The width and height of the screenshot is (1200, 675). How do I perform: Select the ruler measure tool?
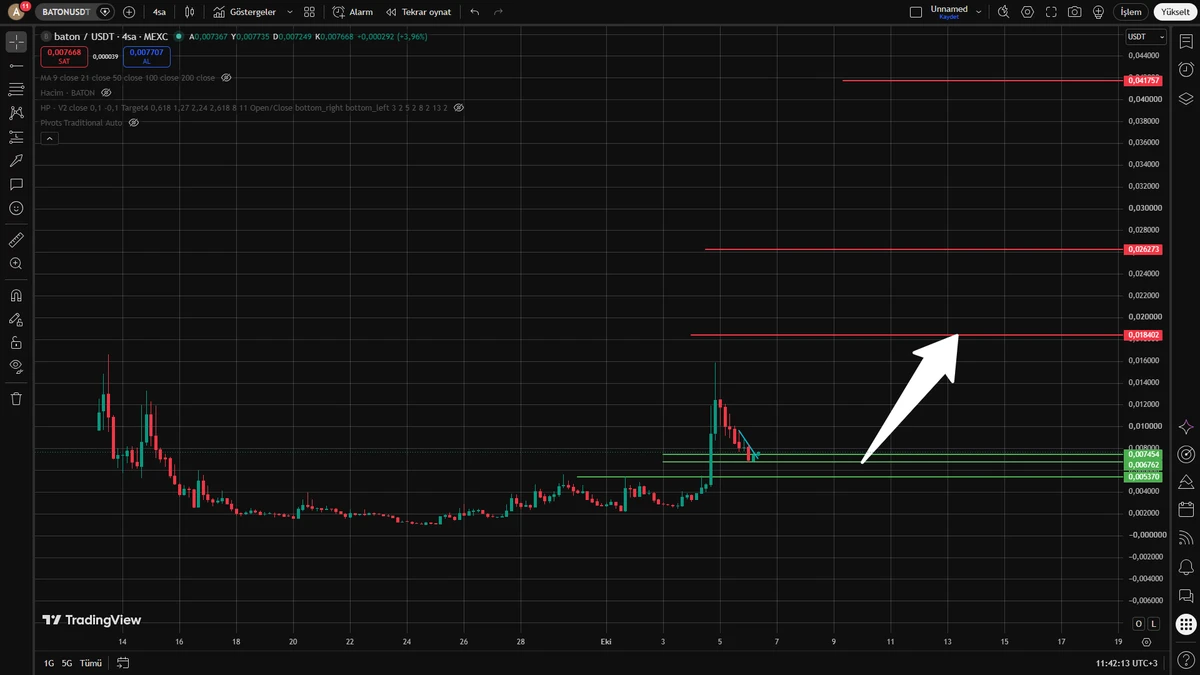point(16,240)
